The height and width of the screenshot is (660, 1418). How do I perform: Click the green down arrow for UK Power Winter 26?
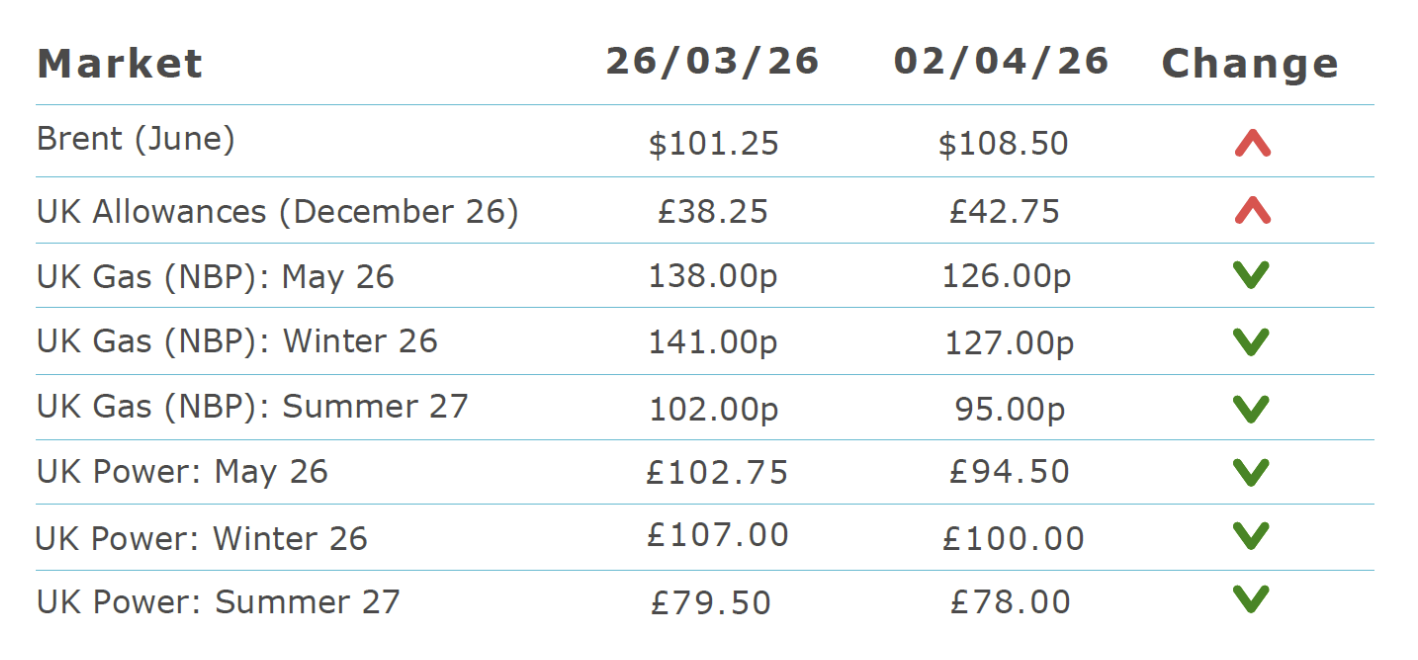(1251, 536)
